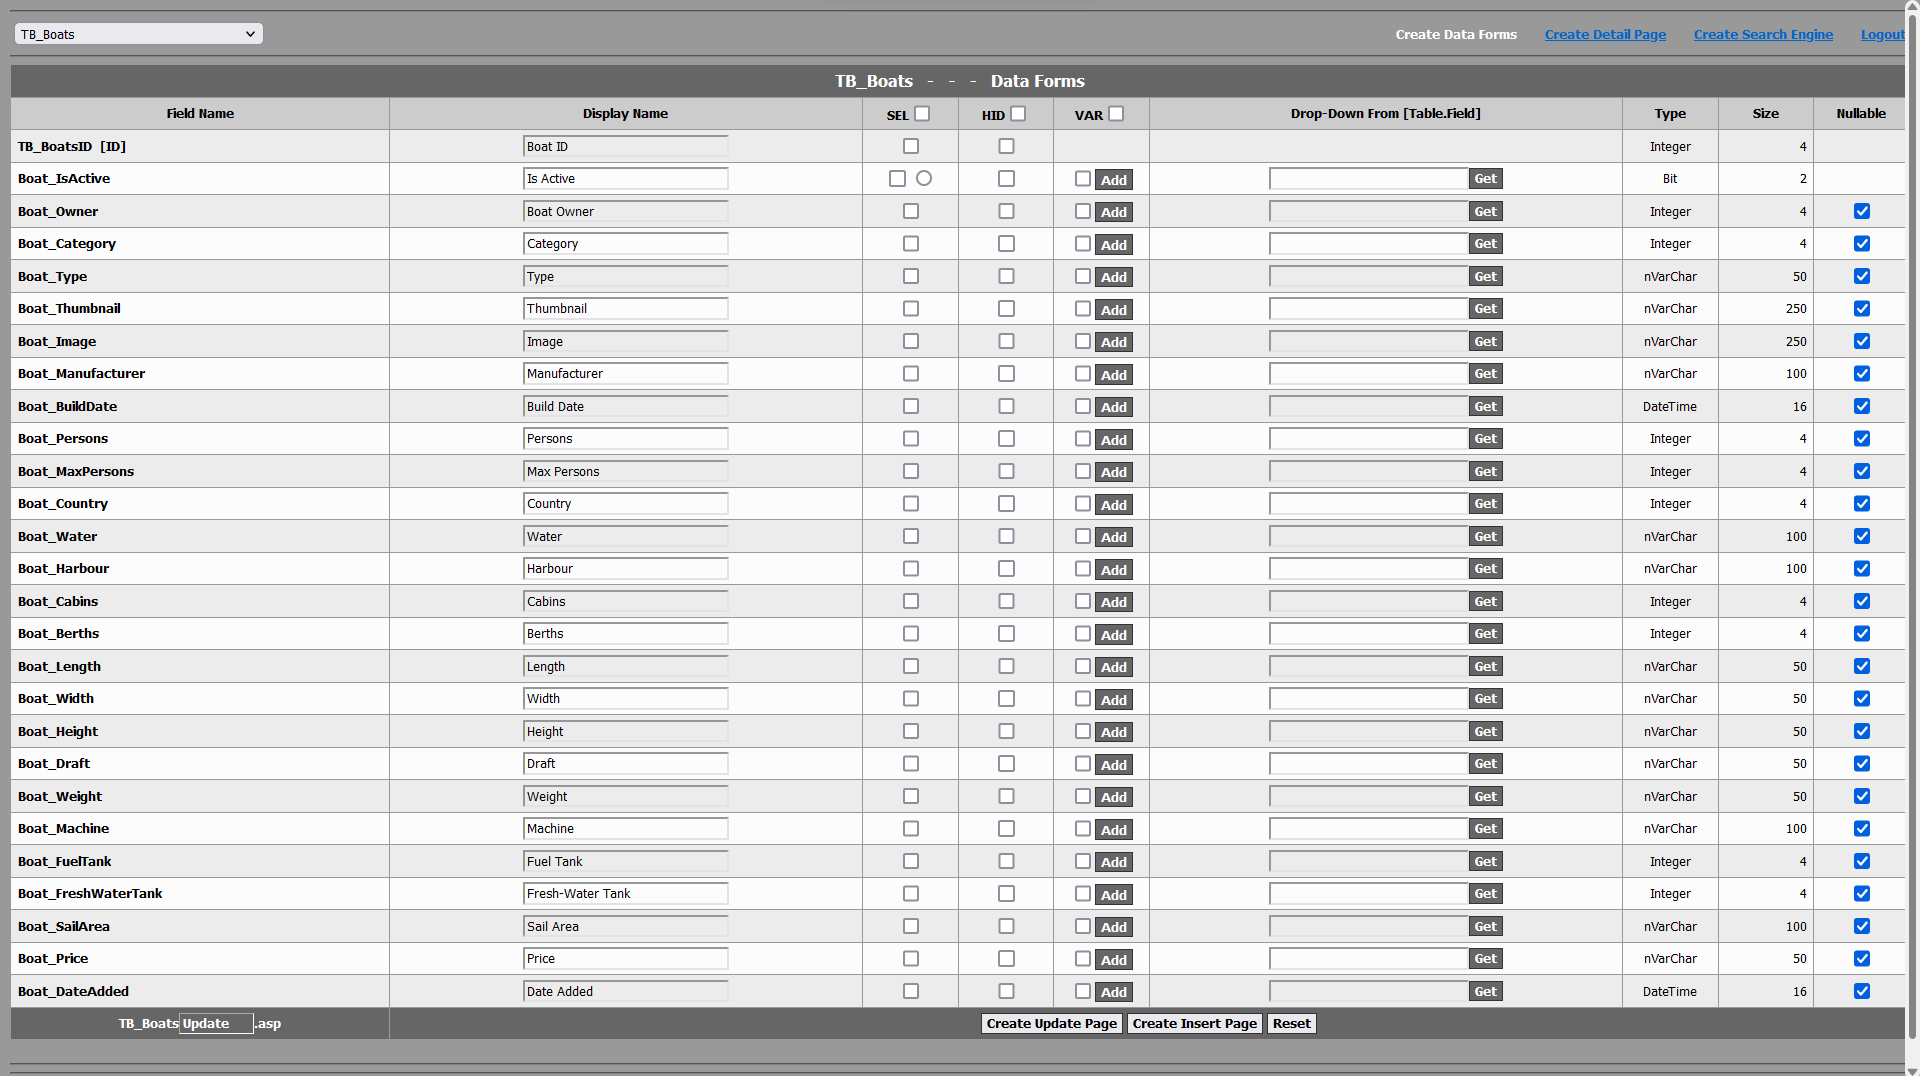Image resolution: width=1920 pixels, height=1076 pixels.
Task: Toggle the SEL column header checkbox
Action: click(x=921, y=113)
